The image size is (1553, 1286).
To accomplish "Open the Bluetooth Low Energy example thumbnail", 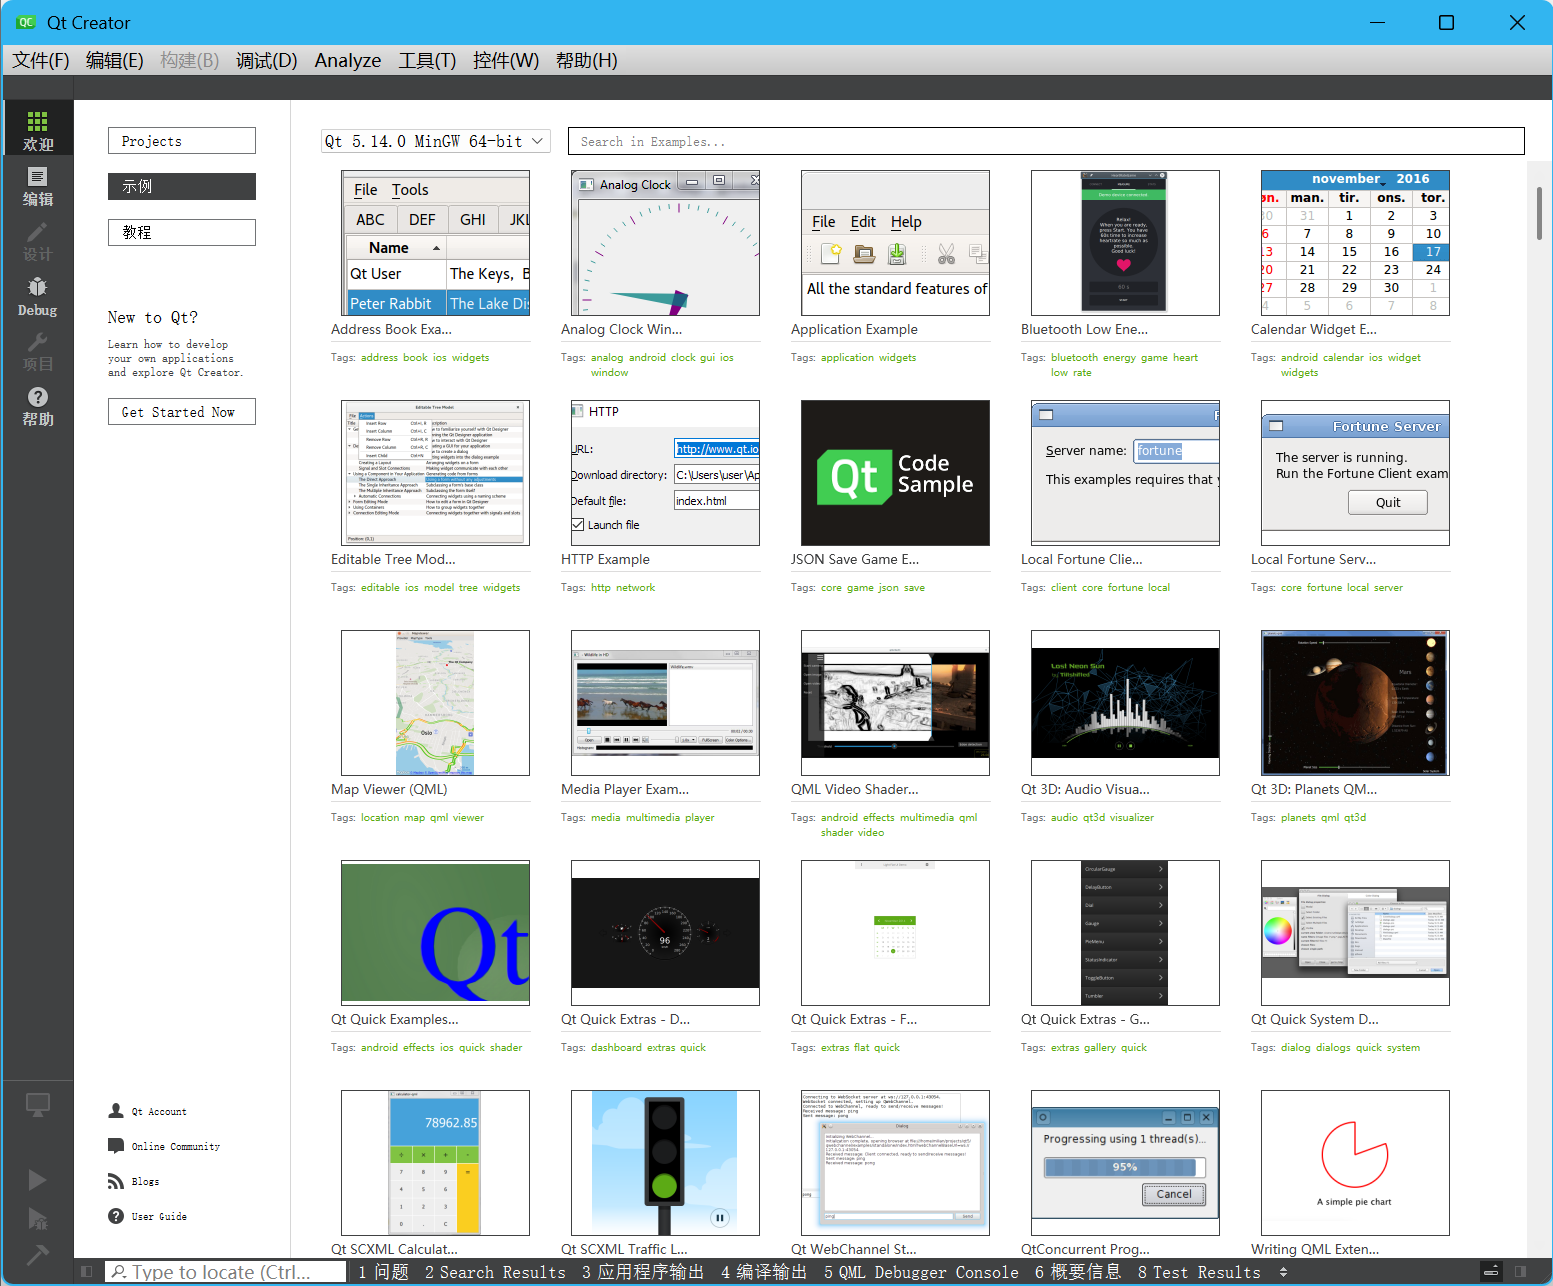I will coord(1125,243).
